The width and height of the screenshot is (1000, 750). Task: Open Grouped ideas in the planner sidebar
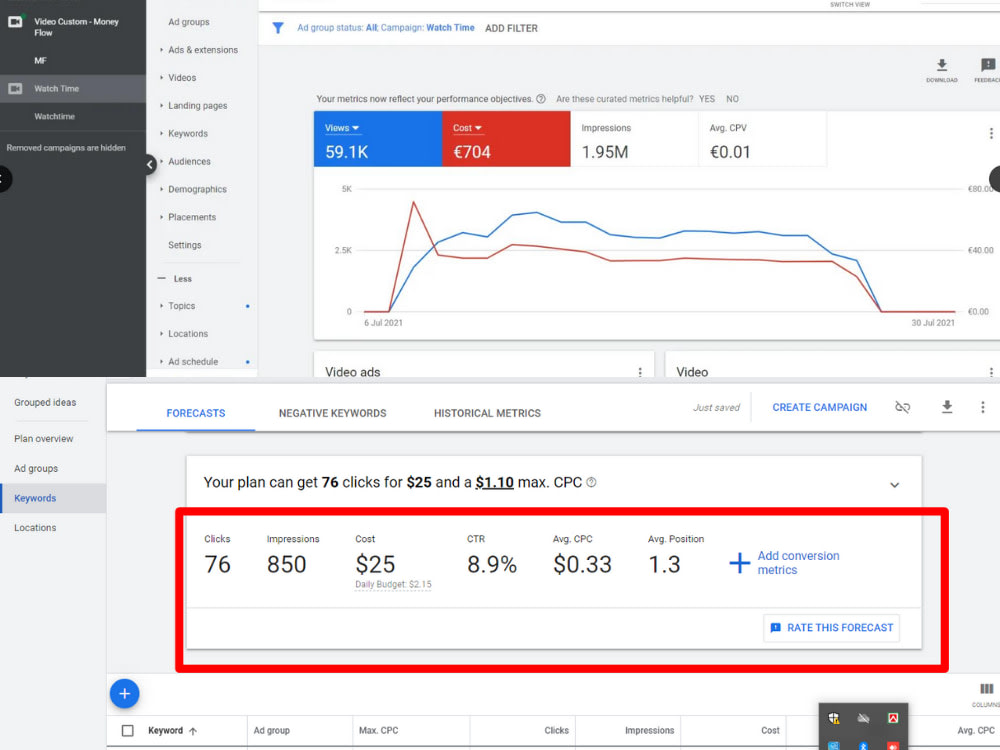[45, 402]
